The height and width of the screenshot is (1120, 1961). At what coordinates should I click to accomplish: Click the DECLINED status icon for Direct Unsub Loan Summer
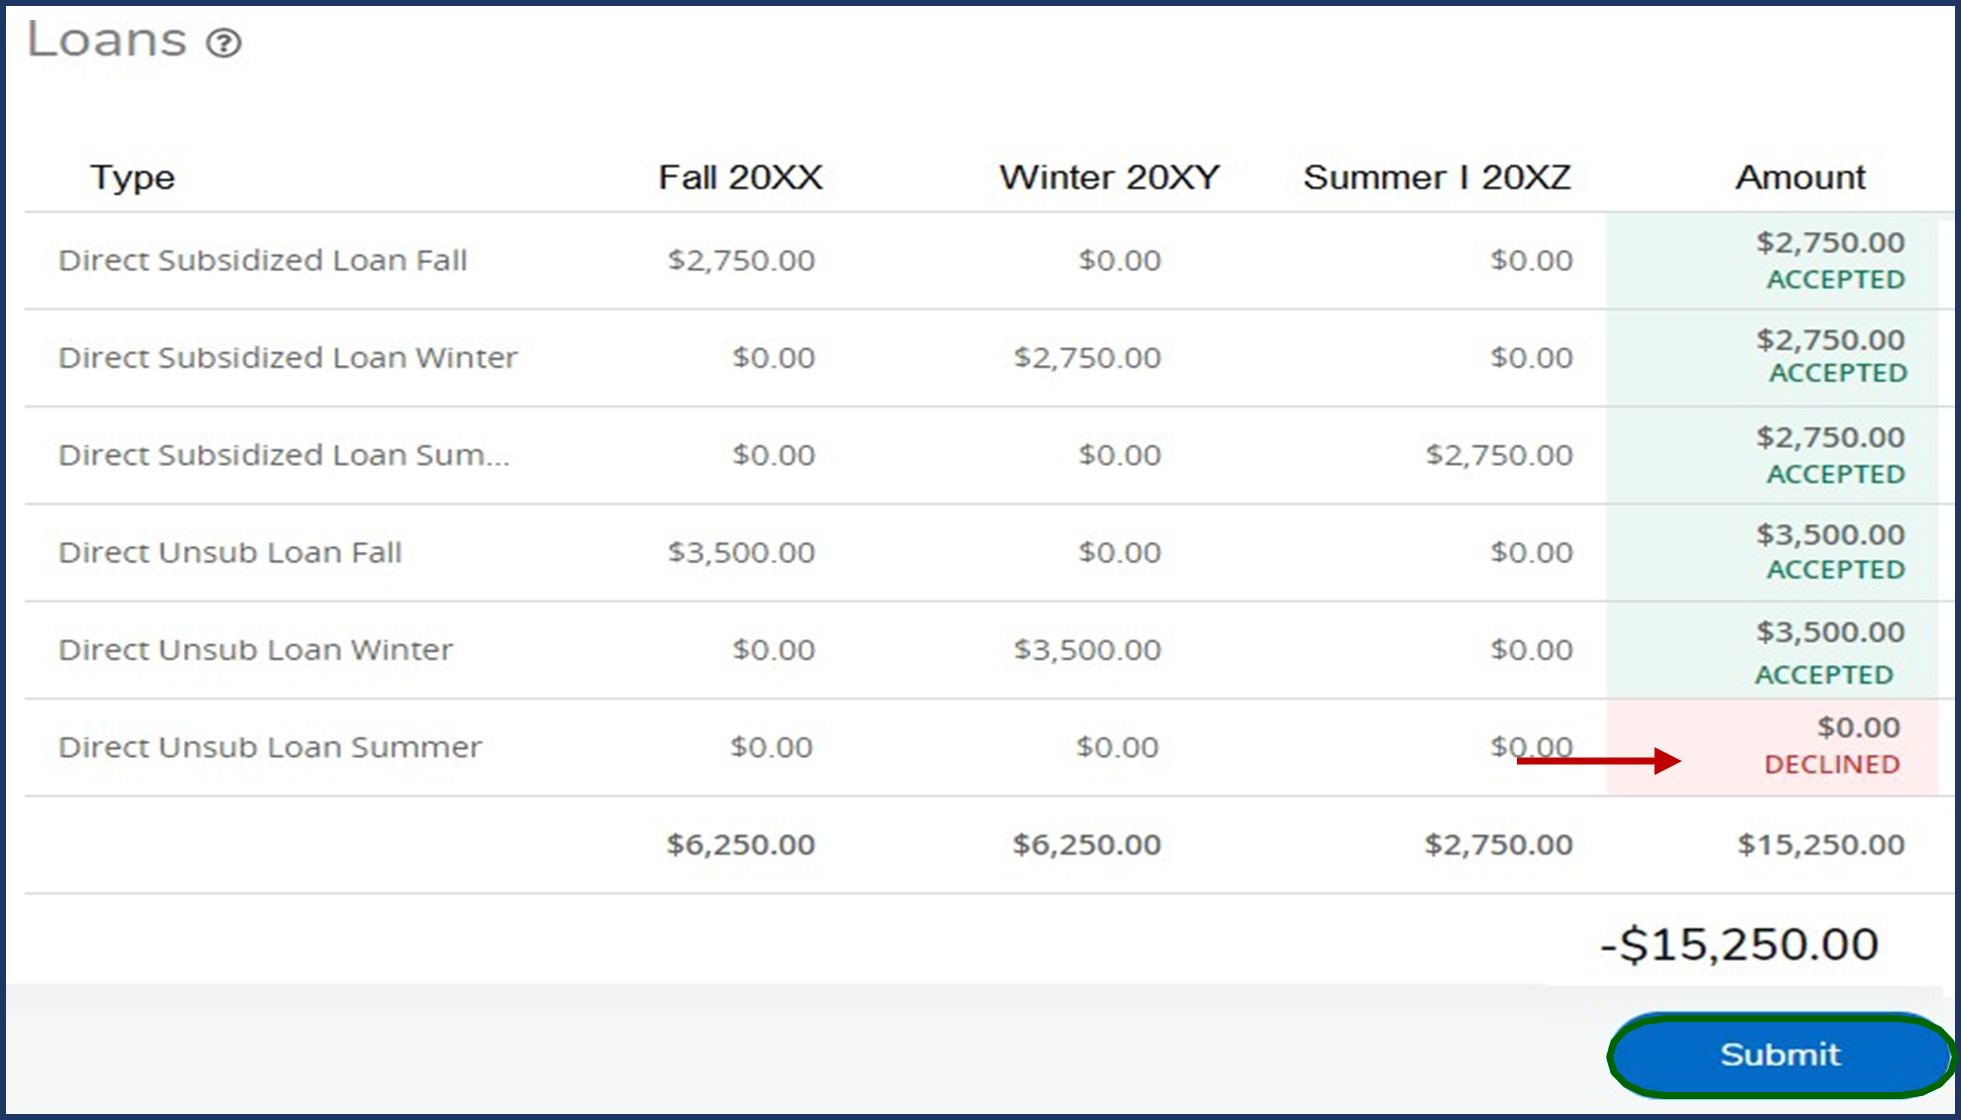1832,765
